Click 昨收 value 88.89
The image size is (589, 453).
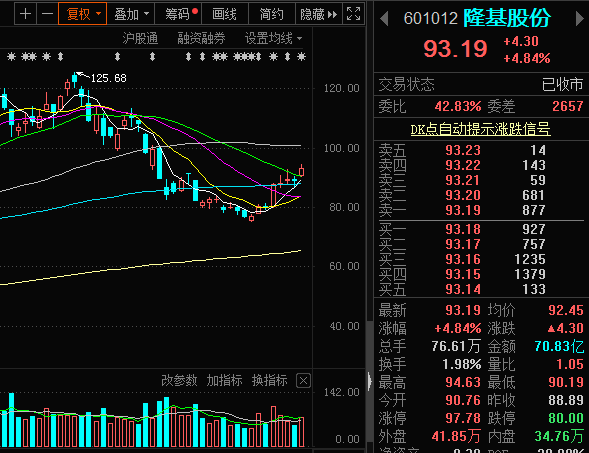[x=566, y=400]
